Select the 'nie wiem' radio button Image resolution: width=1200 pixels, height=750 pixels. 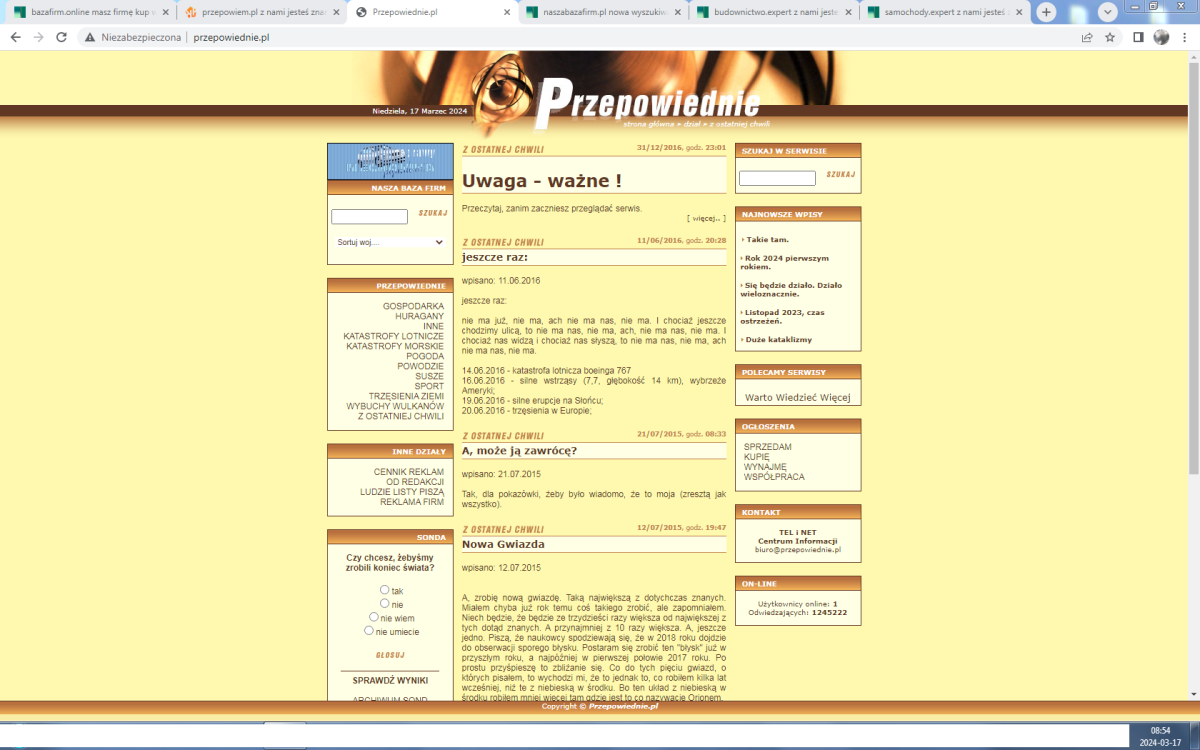pyautogui.click(x=374, y=617)
